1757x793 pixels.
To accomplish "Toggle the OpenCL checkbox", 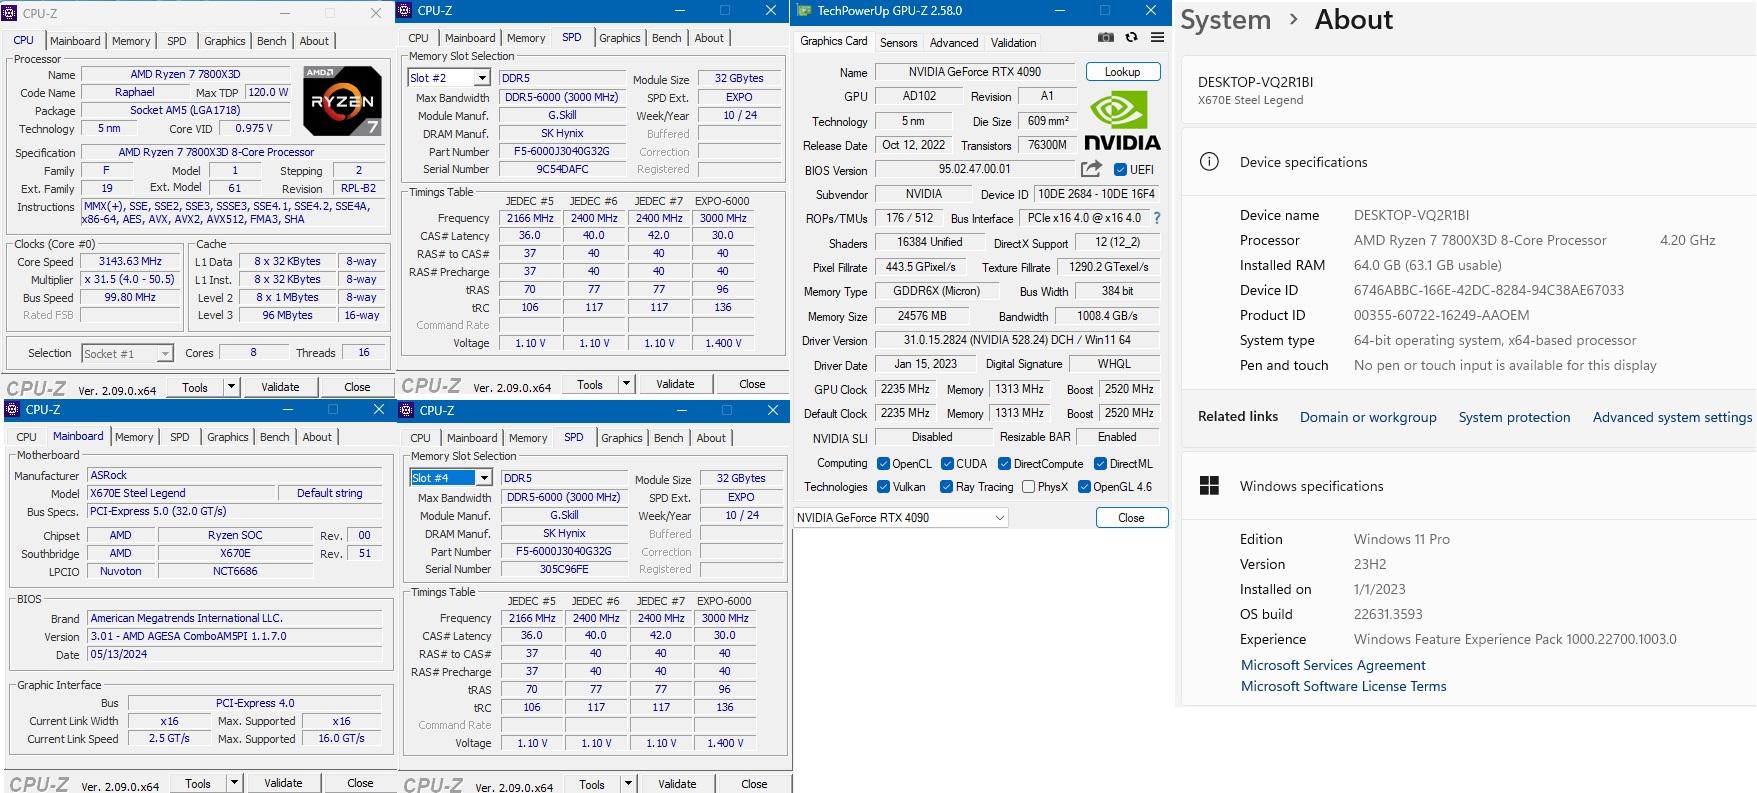I will coord(883,464).
